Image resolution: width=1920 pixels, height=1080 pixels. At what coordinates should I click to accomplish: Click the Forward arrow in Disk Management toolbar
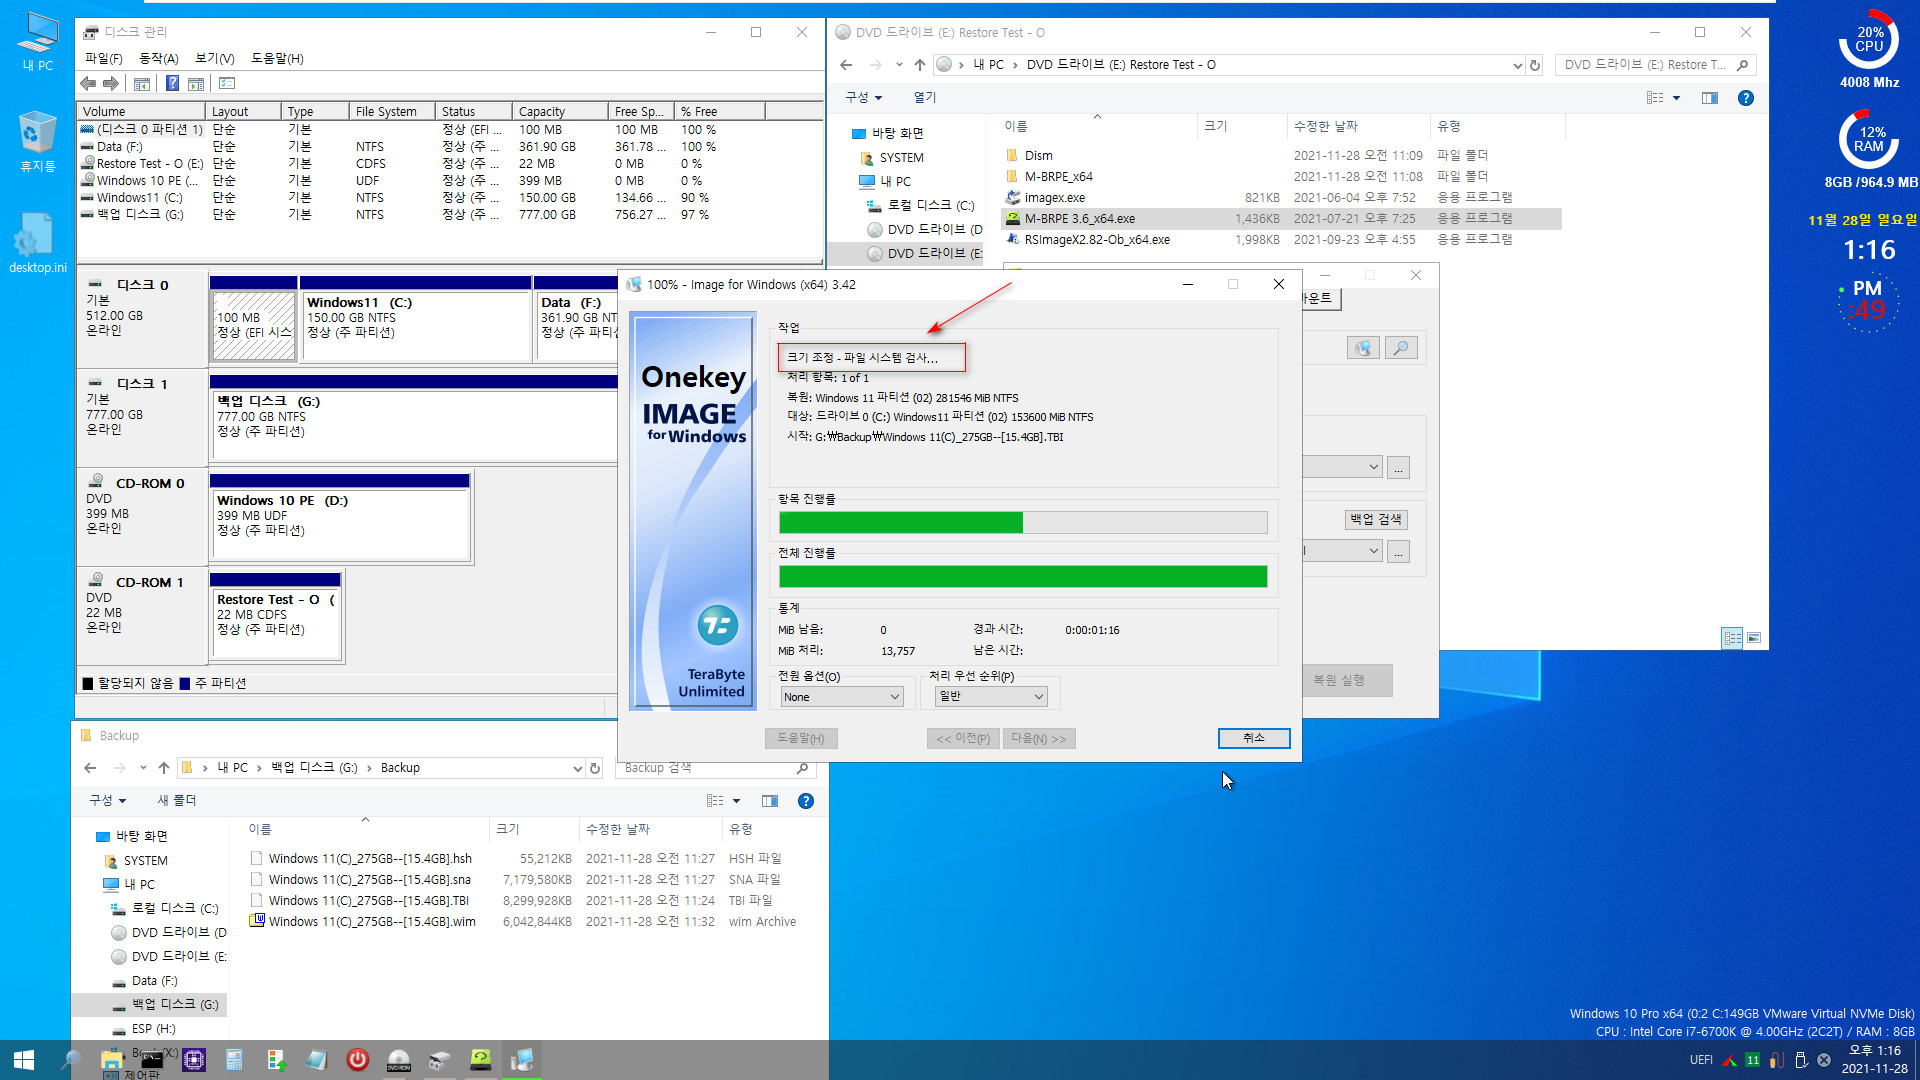click(x=111, y=84)
